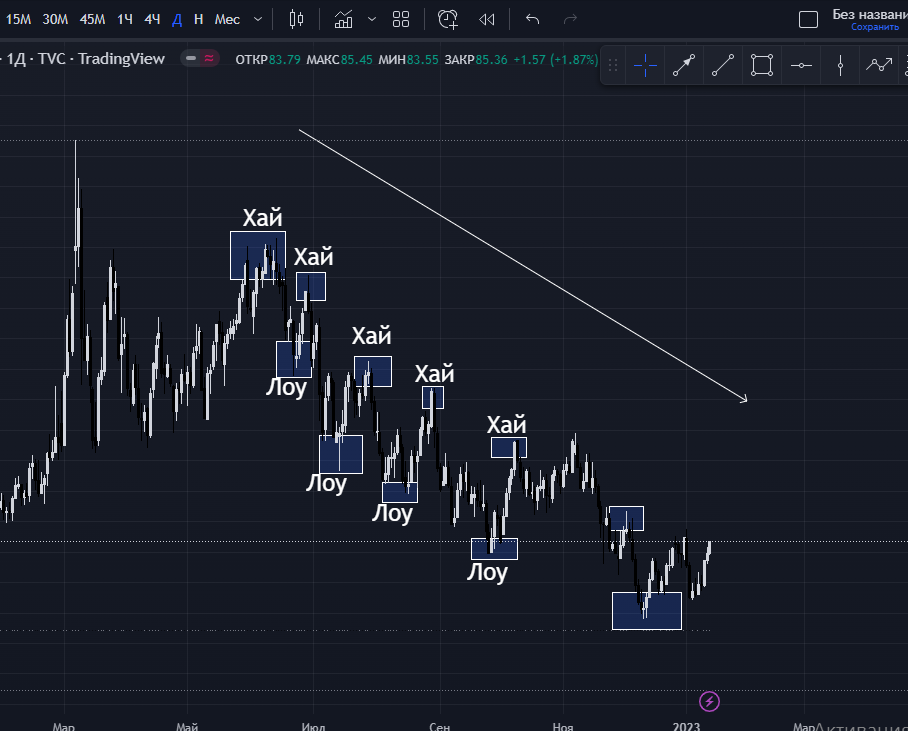Switch to the 4Ч timeframe
Image resolution: width=908 pixels, height=731 pixels.
[152, 20]
